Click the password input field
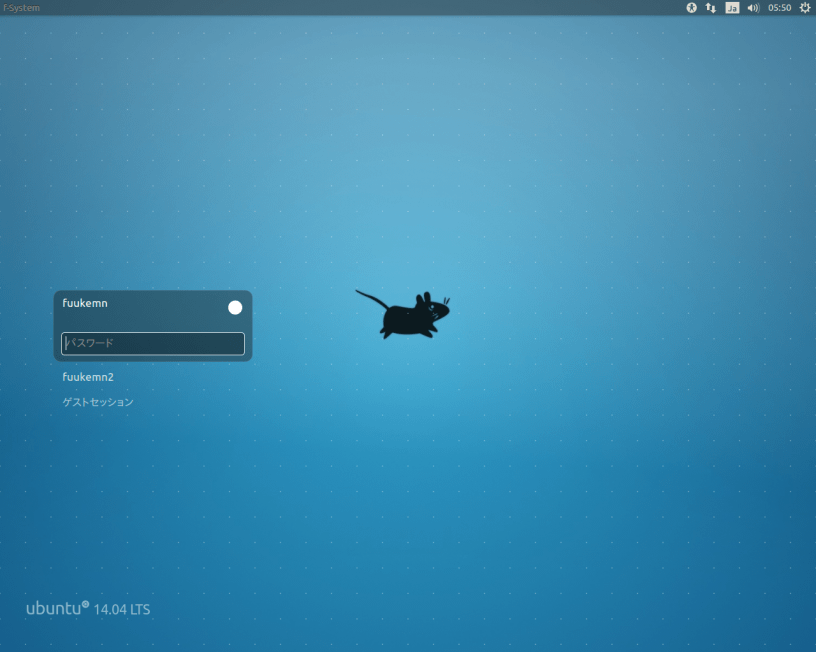 (153, 343)
